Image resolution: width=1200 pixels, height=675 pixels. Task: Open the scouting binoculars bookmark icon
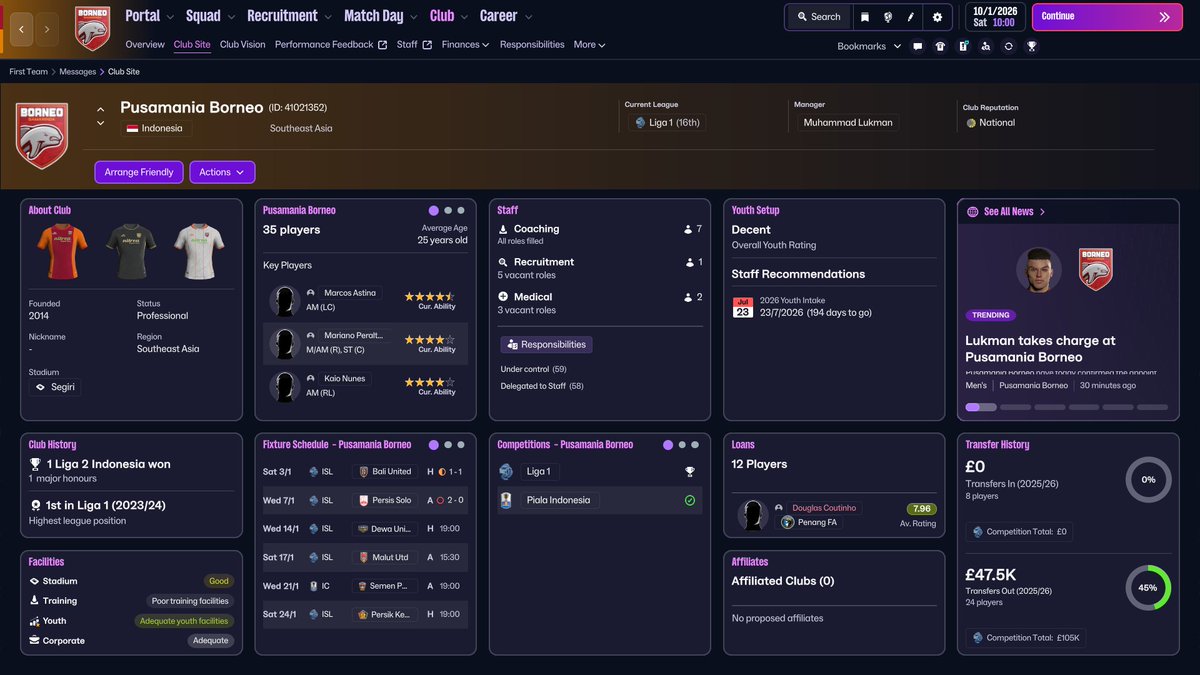[x=986, y=46]
